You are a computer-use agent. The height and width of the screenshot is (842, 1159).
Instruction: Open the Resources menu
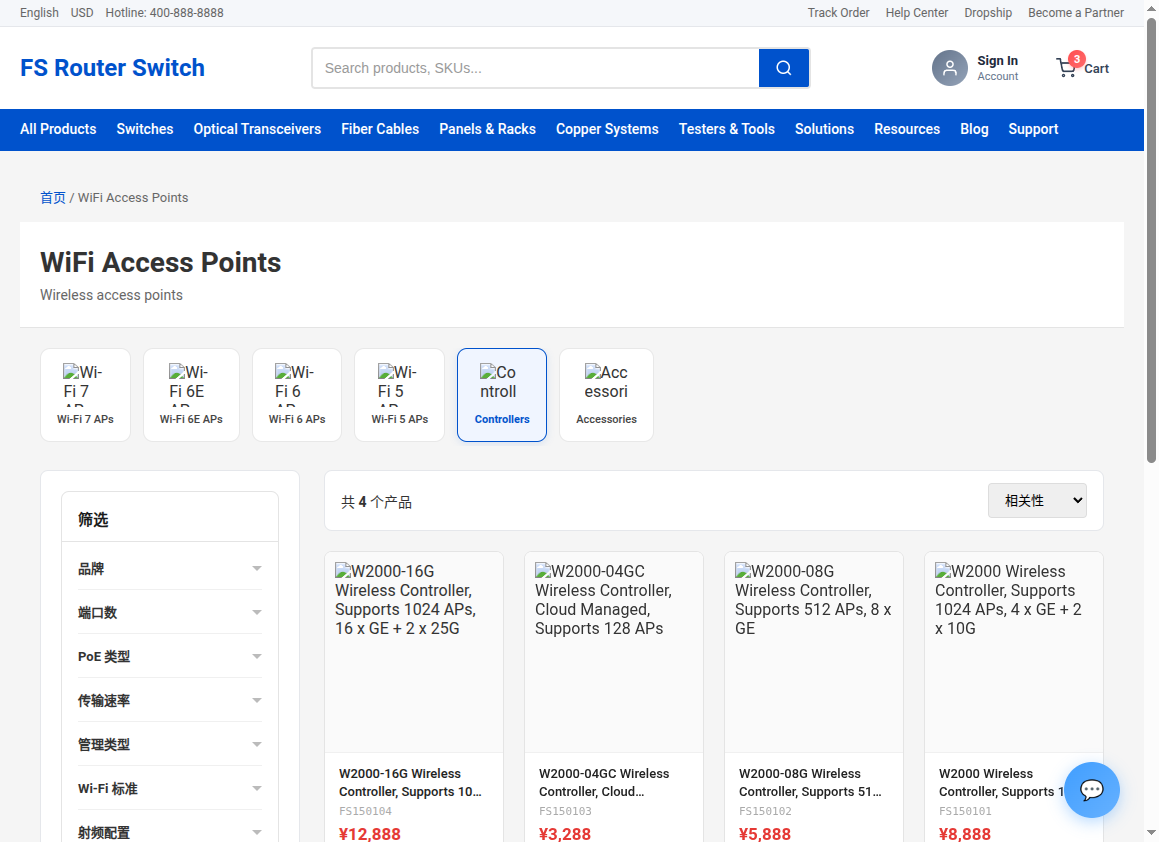(x=907, y=129)
